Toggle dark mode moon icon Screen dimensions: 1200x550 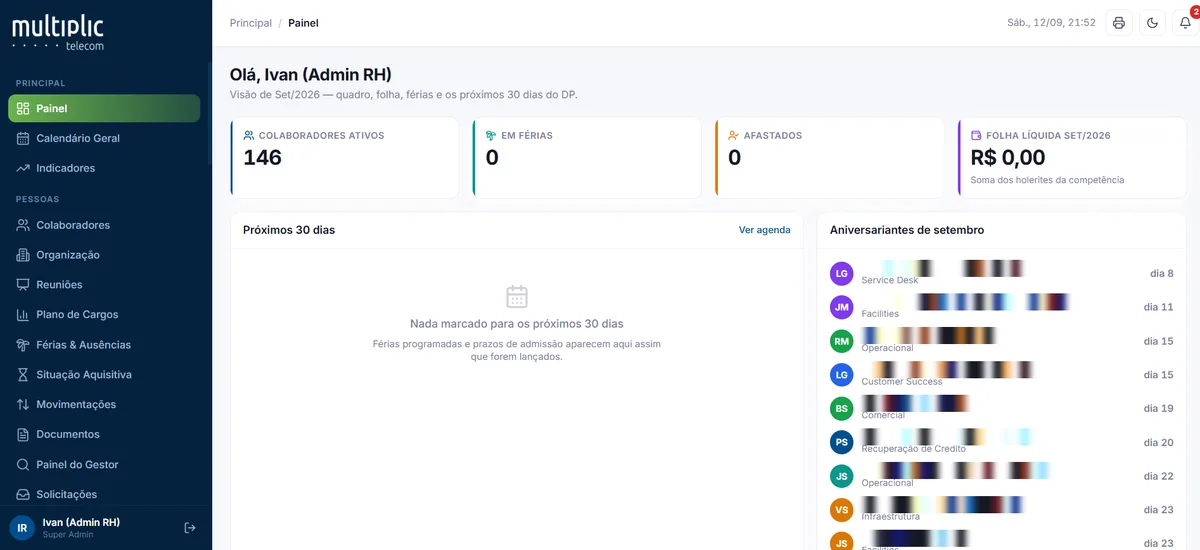pos(1152,23)
